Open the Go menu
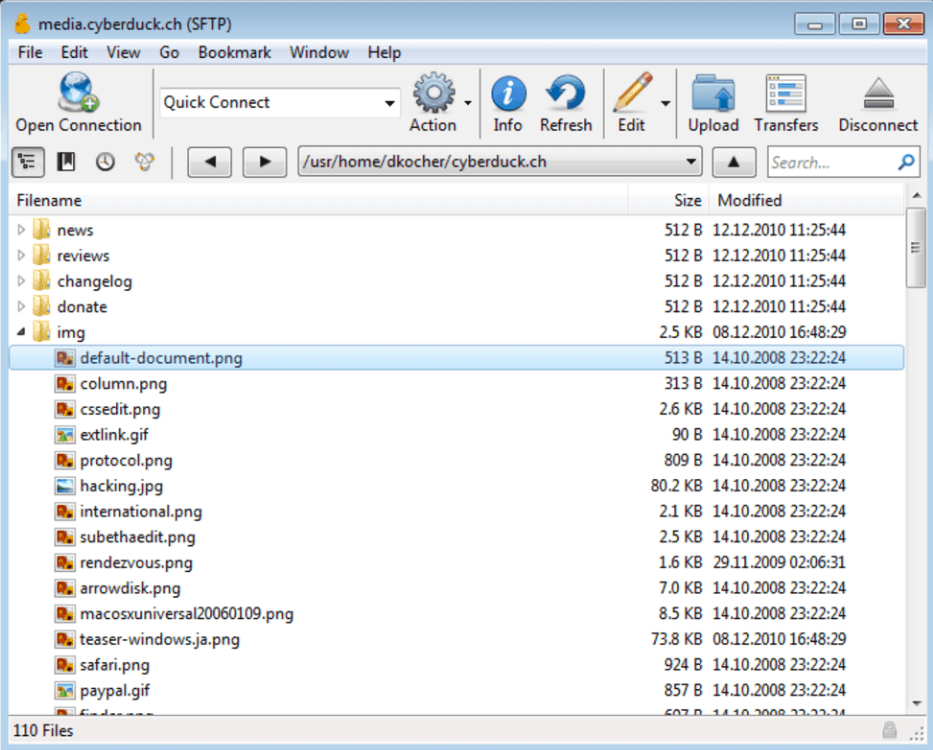Viewport: 933px width, 750px height. pos(169,52)
